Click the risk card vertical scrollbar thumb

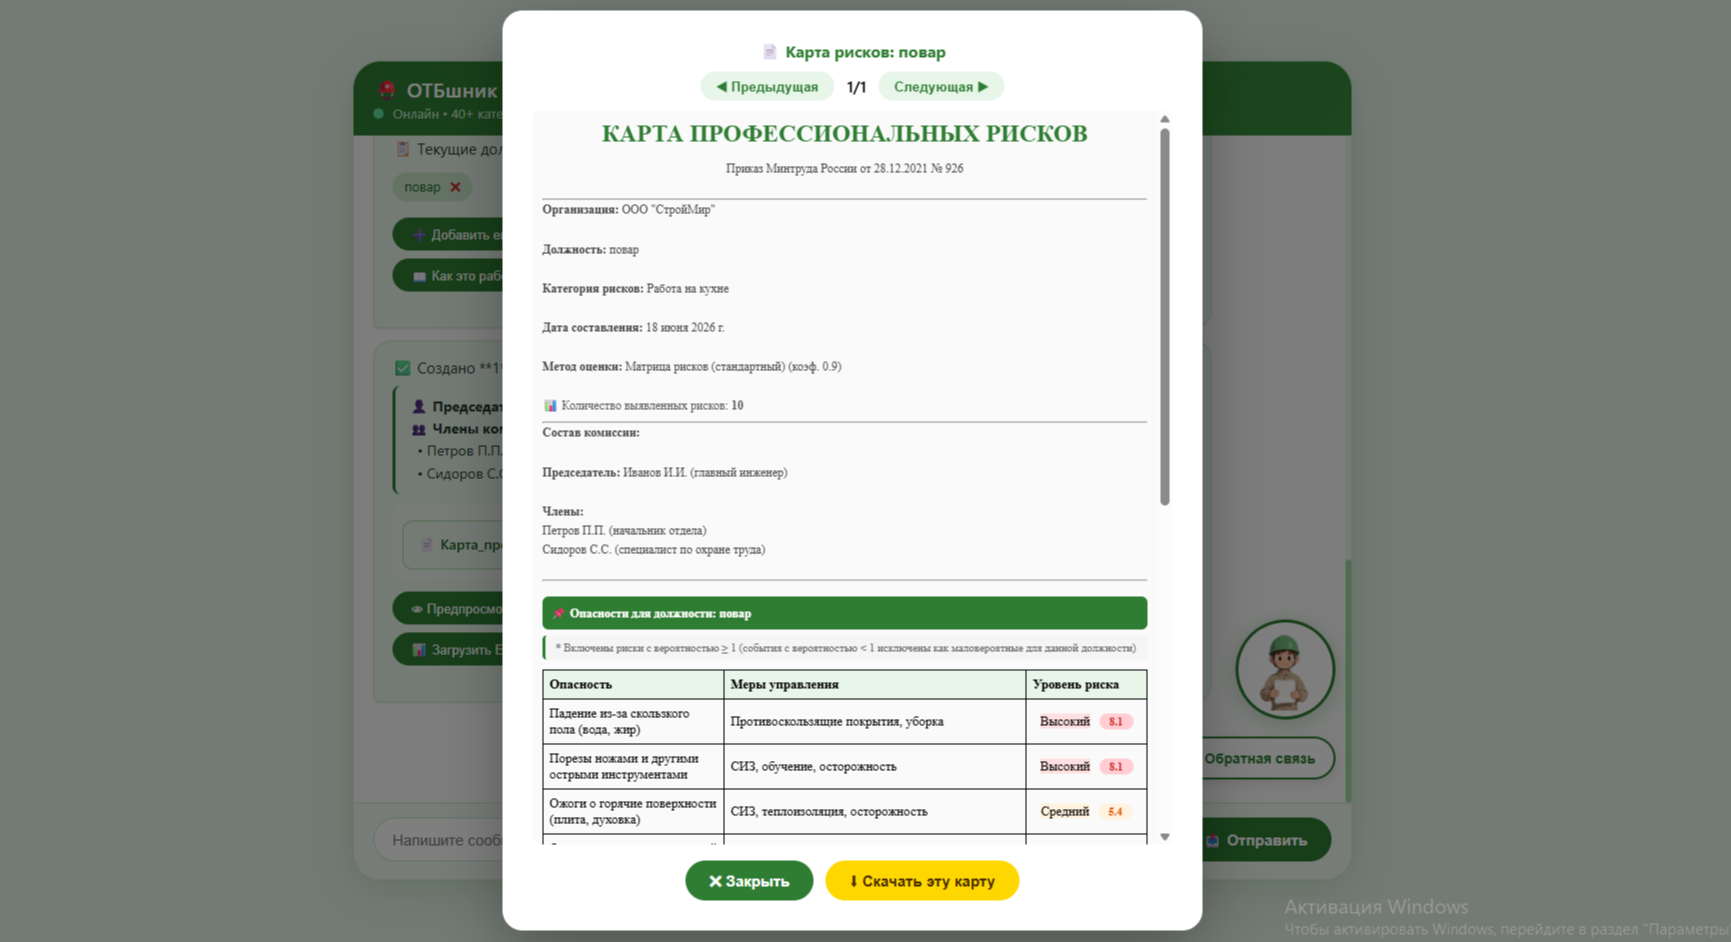(x=1165, y=316)
